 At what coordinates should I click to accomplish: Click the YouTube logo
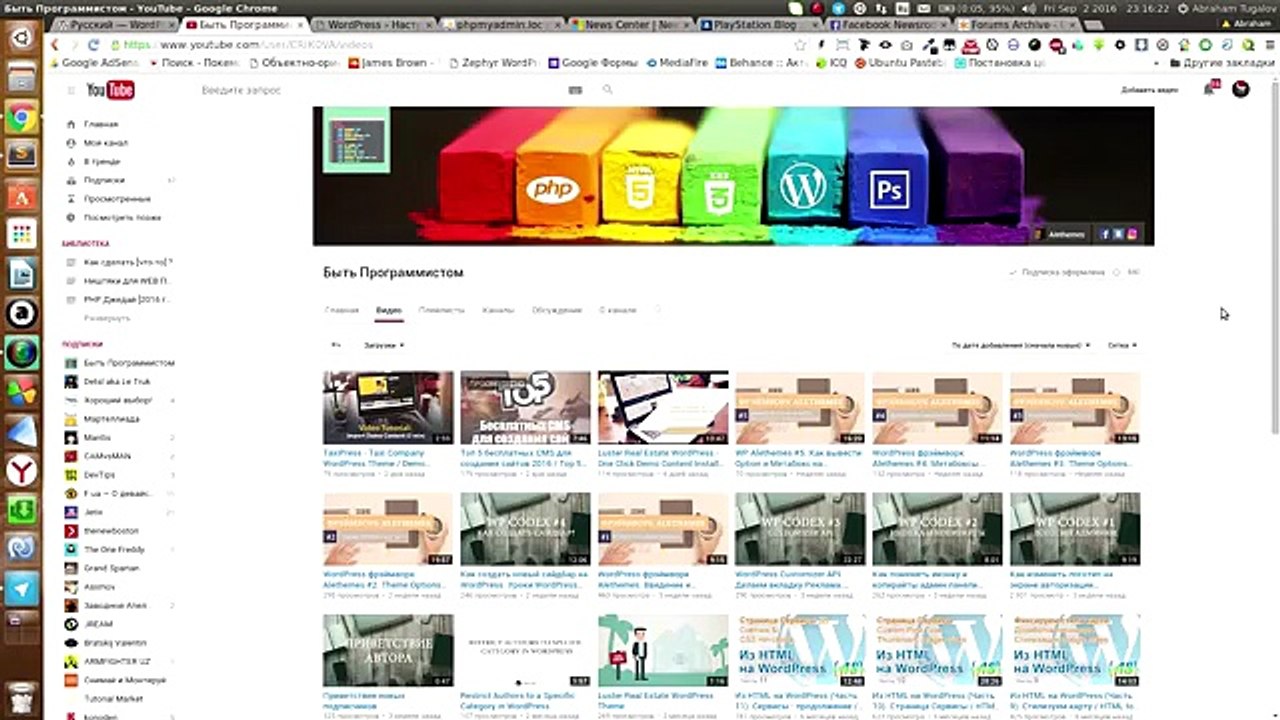pyautogui.click(x=110, y=90)
